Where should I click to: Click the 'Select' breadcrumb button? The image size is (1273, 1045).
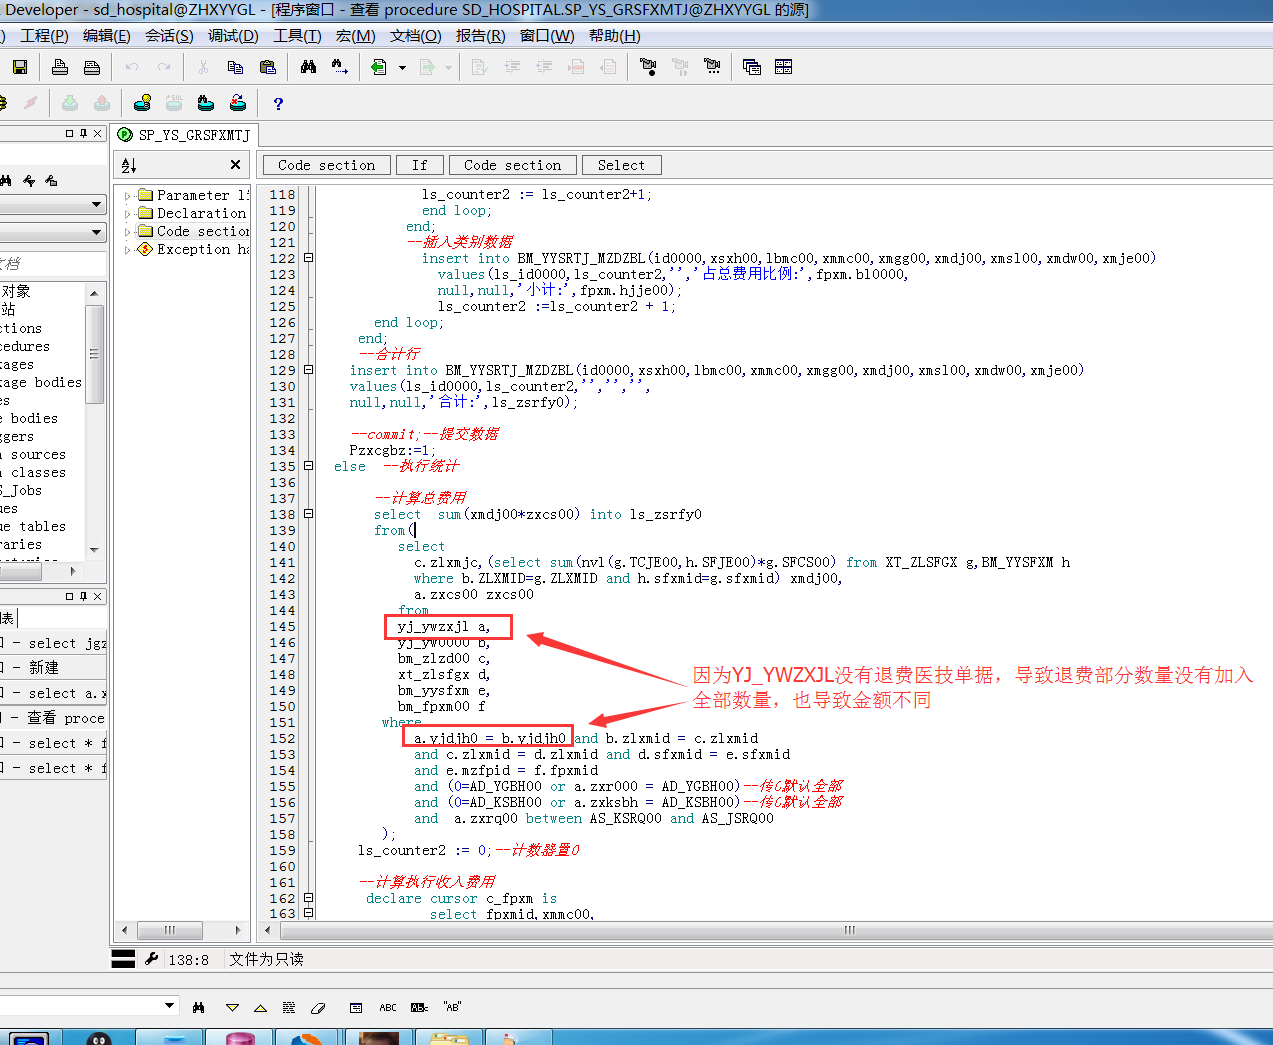coord(621,165)
